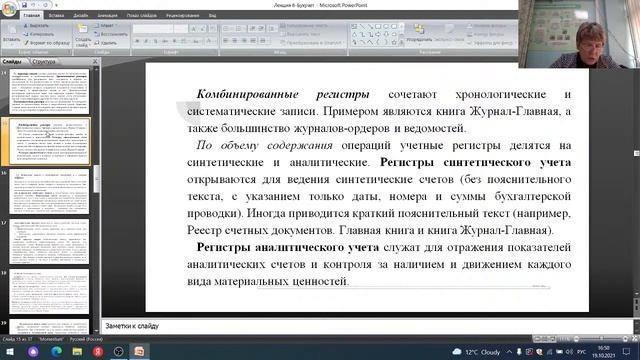Viewport: 640px width, 360px height.
Task: Click Копировать copy command
Action: coord(38,34)
